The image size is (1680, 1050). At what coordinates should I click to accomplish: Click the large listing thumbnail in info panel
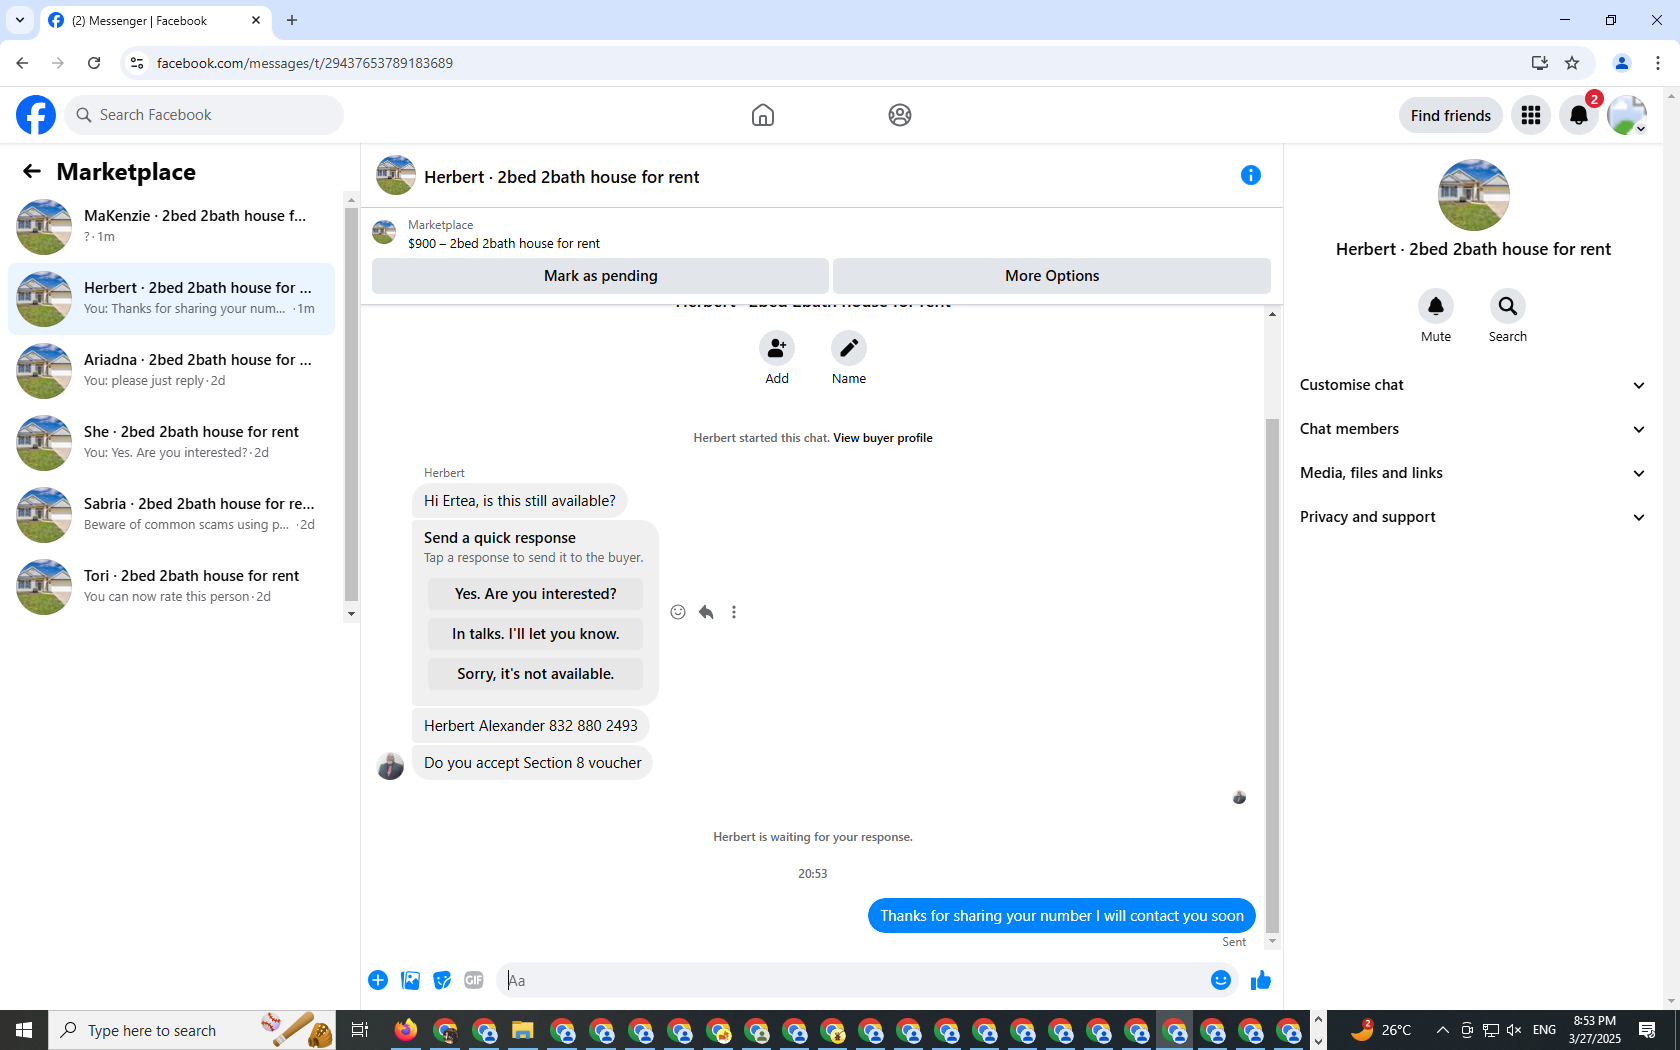(x=1473, y=195)
